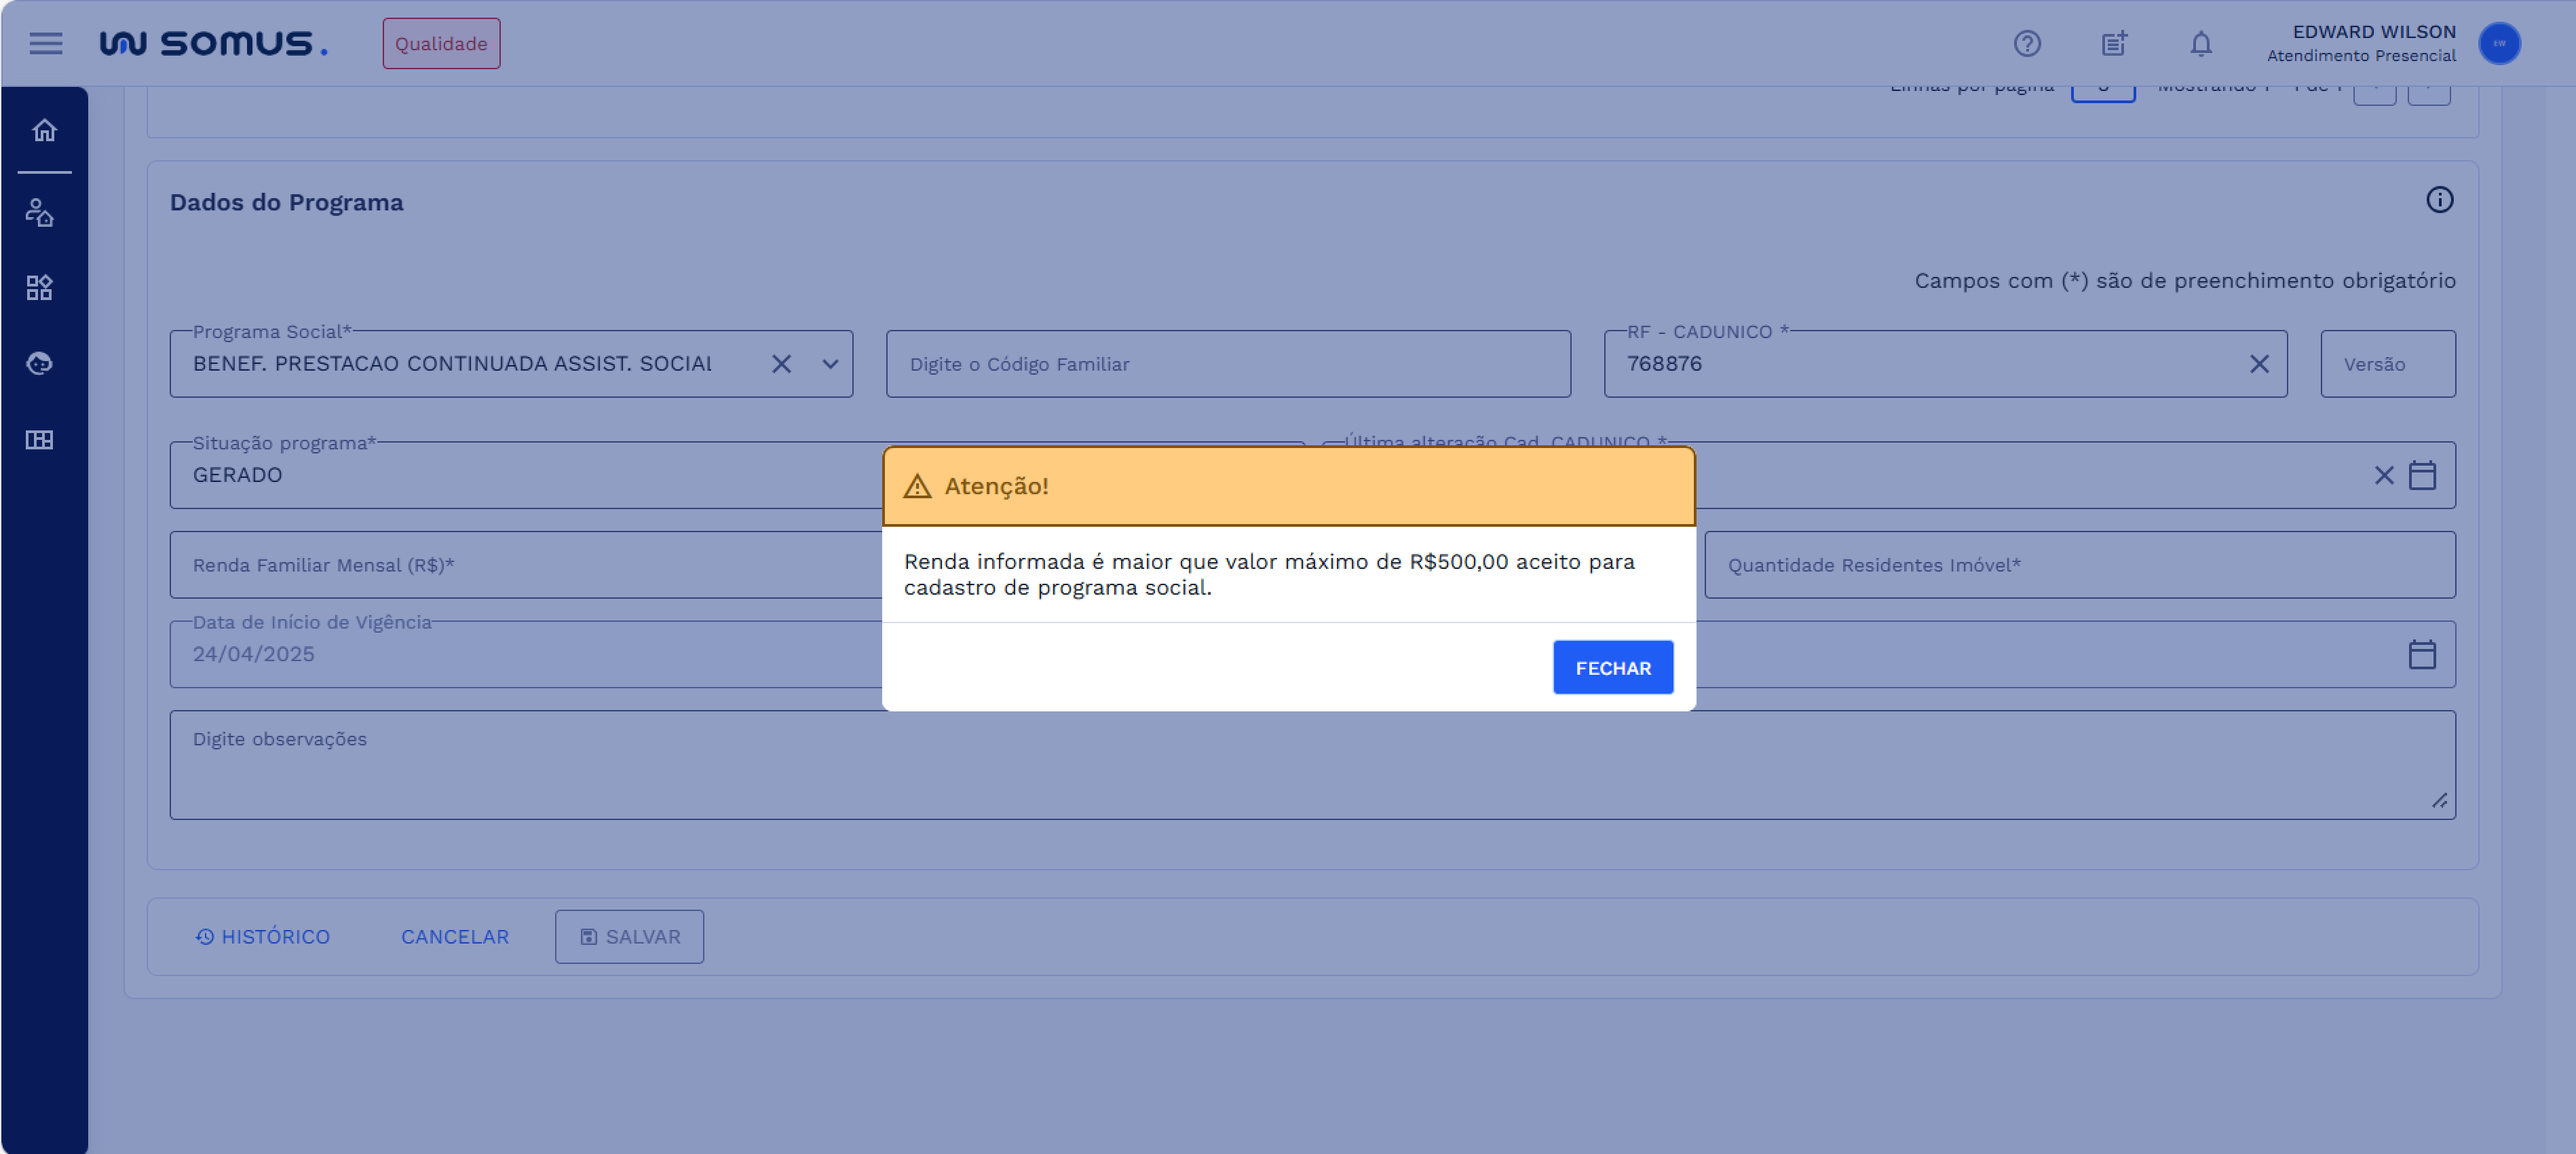The height and width of the screenshot is (1154, 2576).
Task: Click the HISTÓRICO link
Action: 262,936
